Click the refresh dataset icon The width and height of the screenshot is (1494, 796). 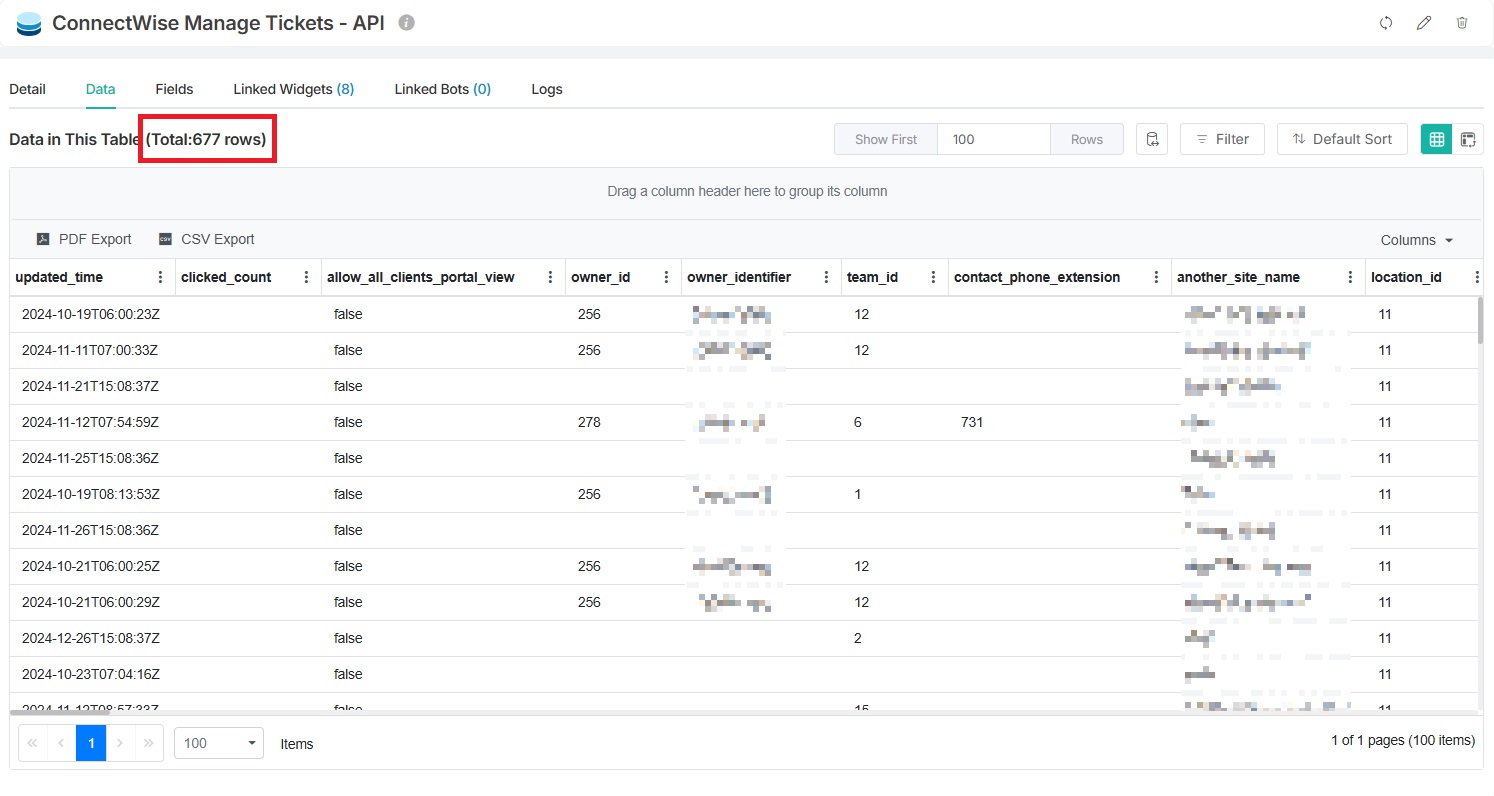coord(1386,23)
